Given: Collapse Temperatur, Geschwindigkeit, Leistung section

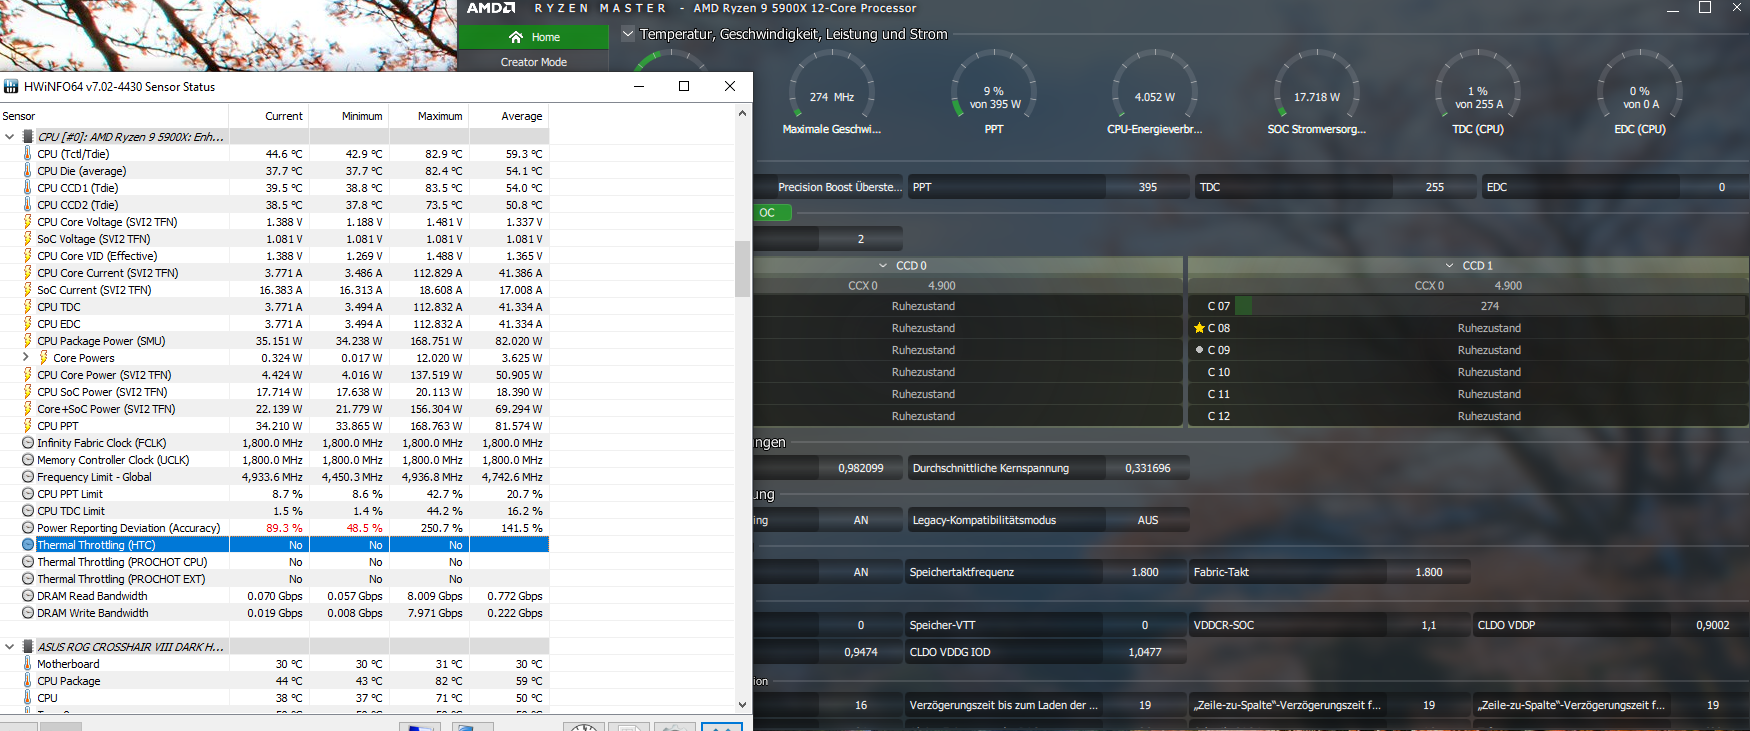Looking at the screenshot, I should (x=628, y=34).
